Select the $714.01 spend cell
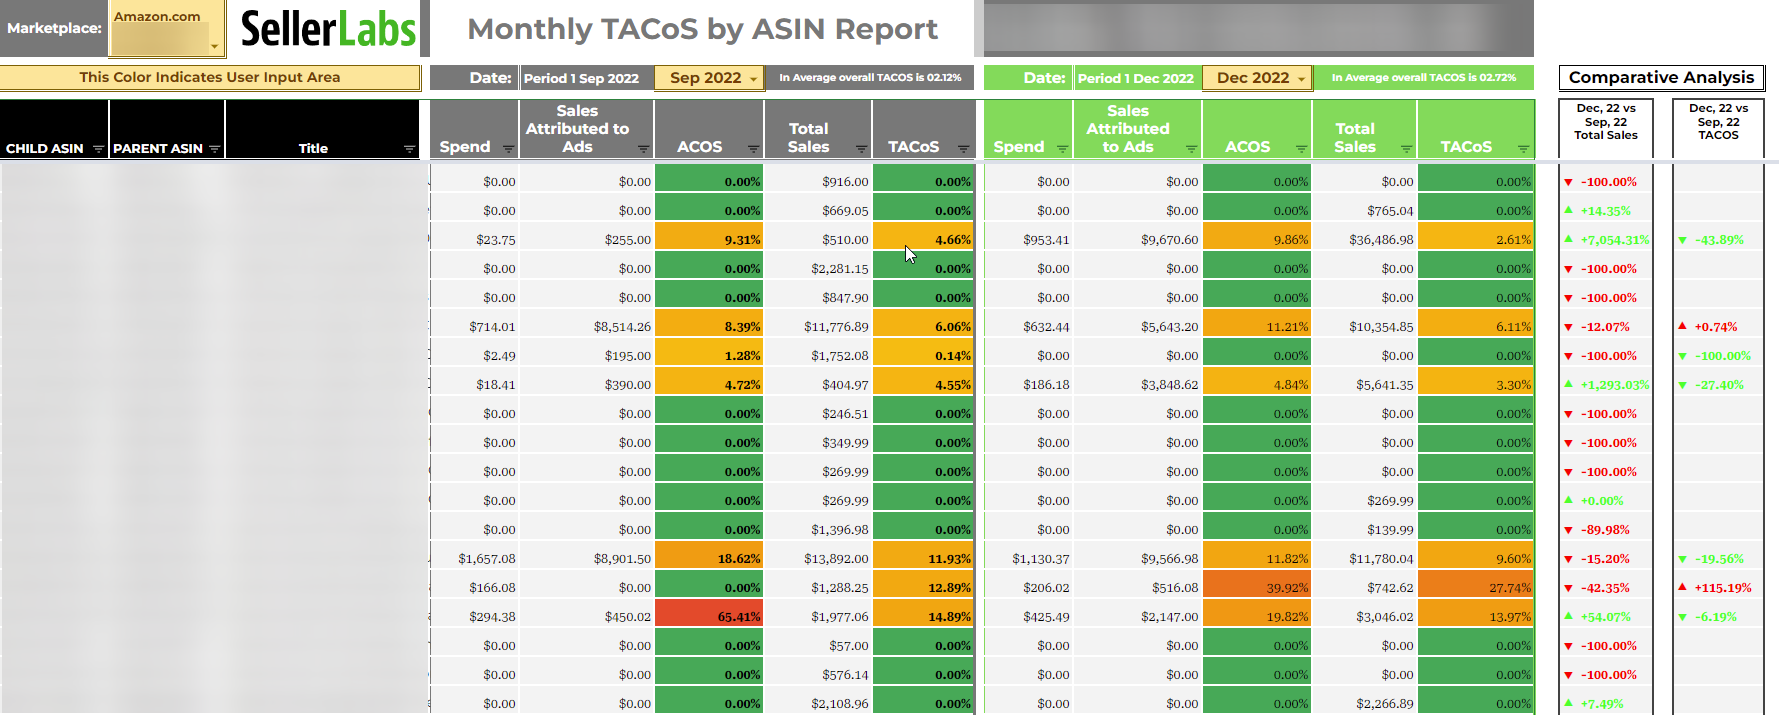 click(475, 327)
